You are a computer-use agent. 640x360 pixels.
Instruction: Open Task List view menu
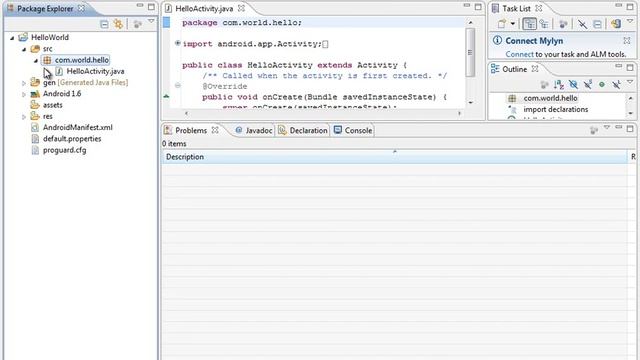[630, 21]
